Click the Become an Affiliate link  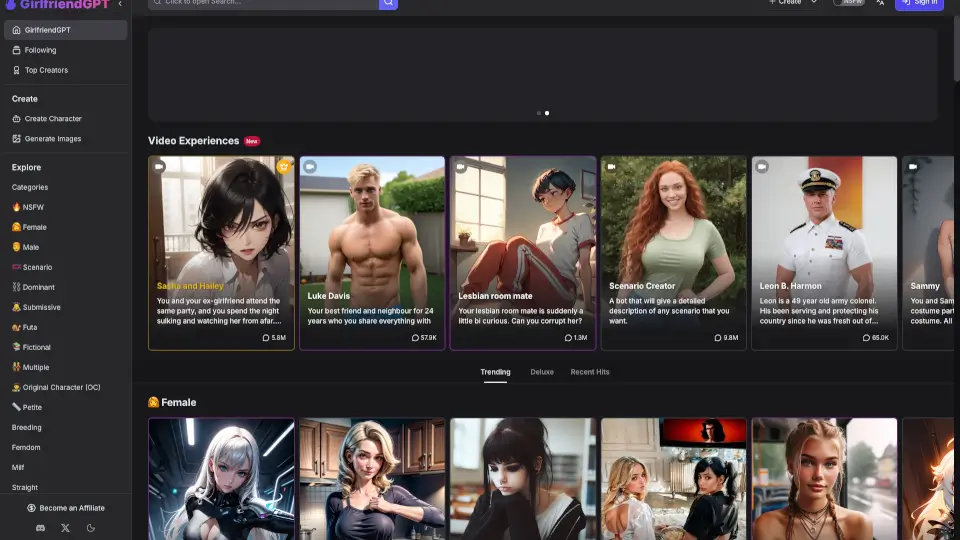pyautogui.click(x=66, y=508)
